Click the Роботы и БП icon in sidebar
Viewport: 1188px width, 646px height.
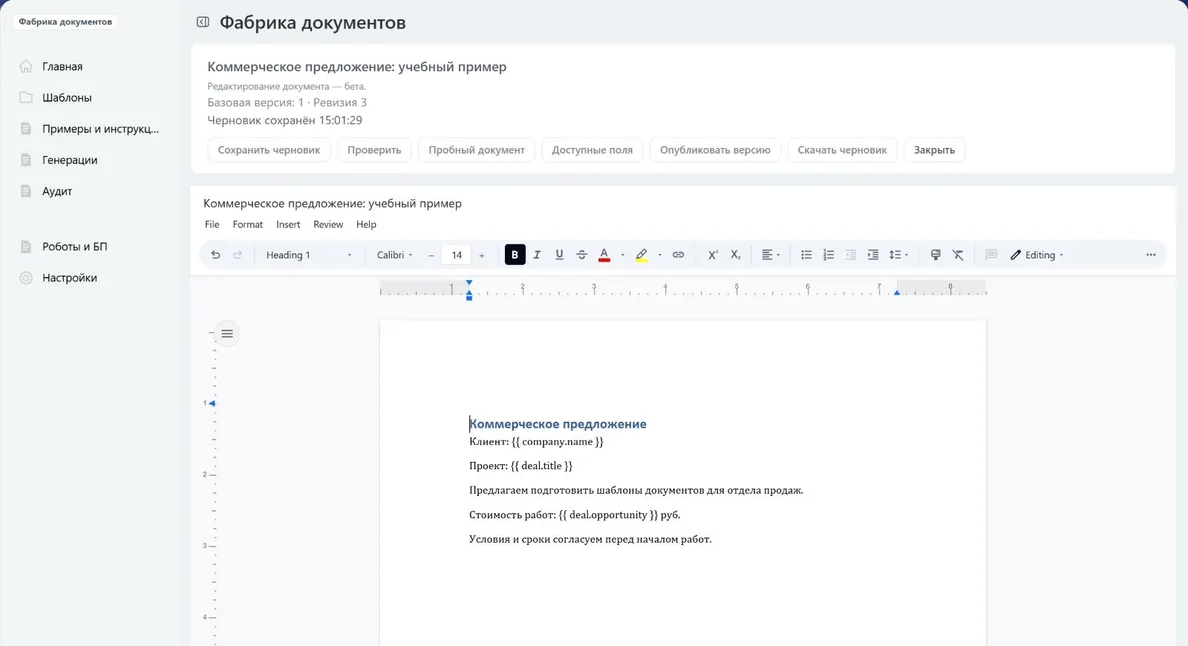[26, 246]
